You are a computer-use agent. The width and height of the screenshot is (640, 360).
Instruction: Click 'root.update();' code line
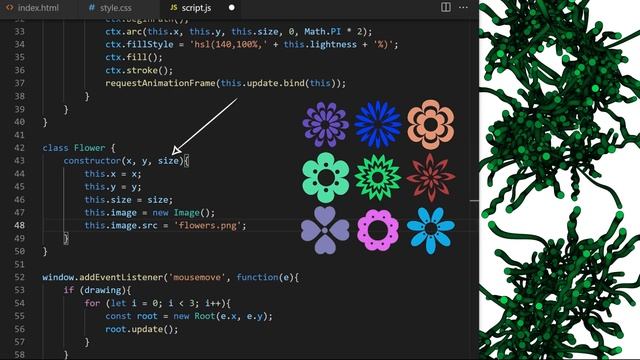142,329
